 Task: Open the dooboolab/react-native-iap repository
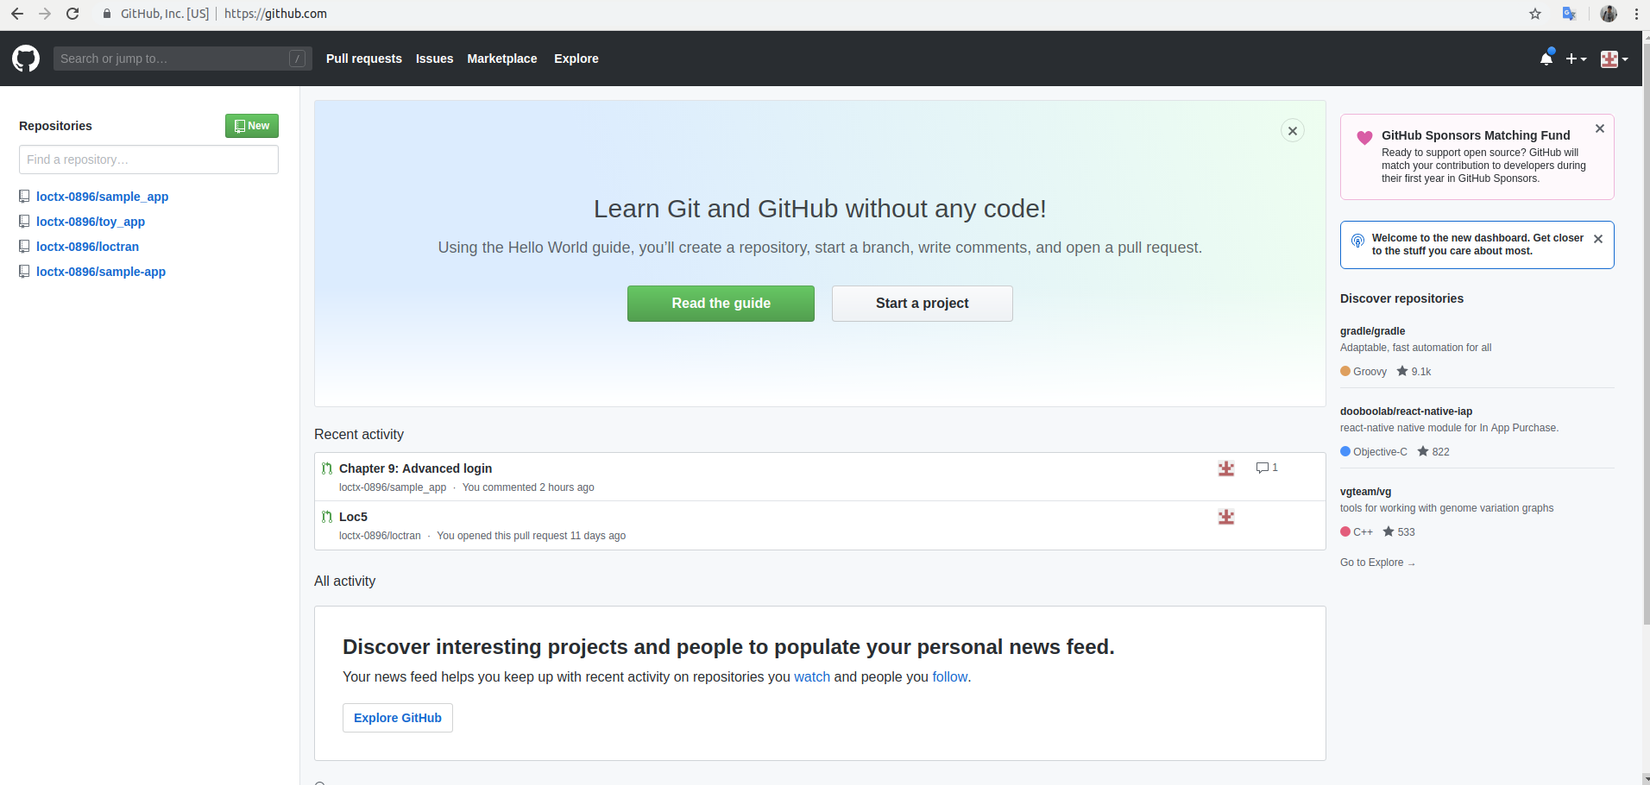coord(1406,411)
